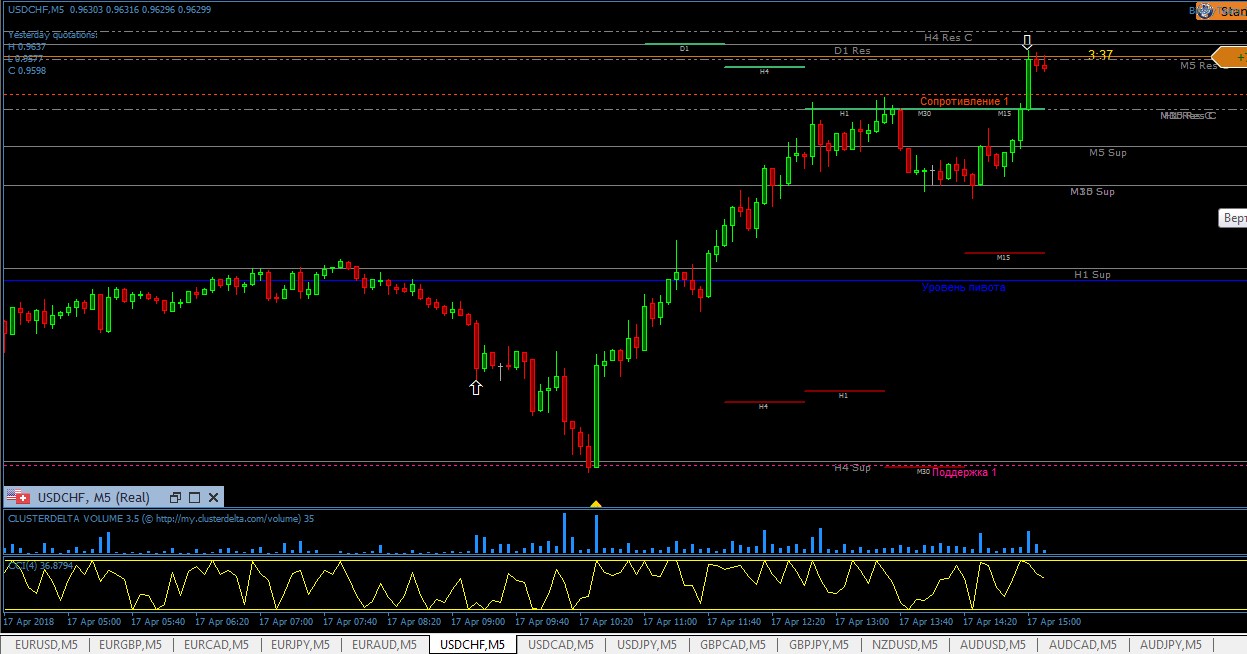Switch to the USDCAD,M5 chart tab
The width and height of the screenshot is (1247, 654).
561,645
